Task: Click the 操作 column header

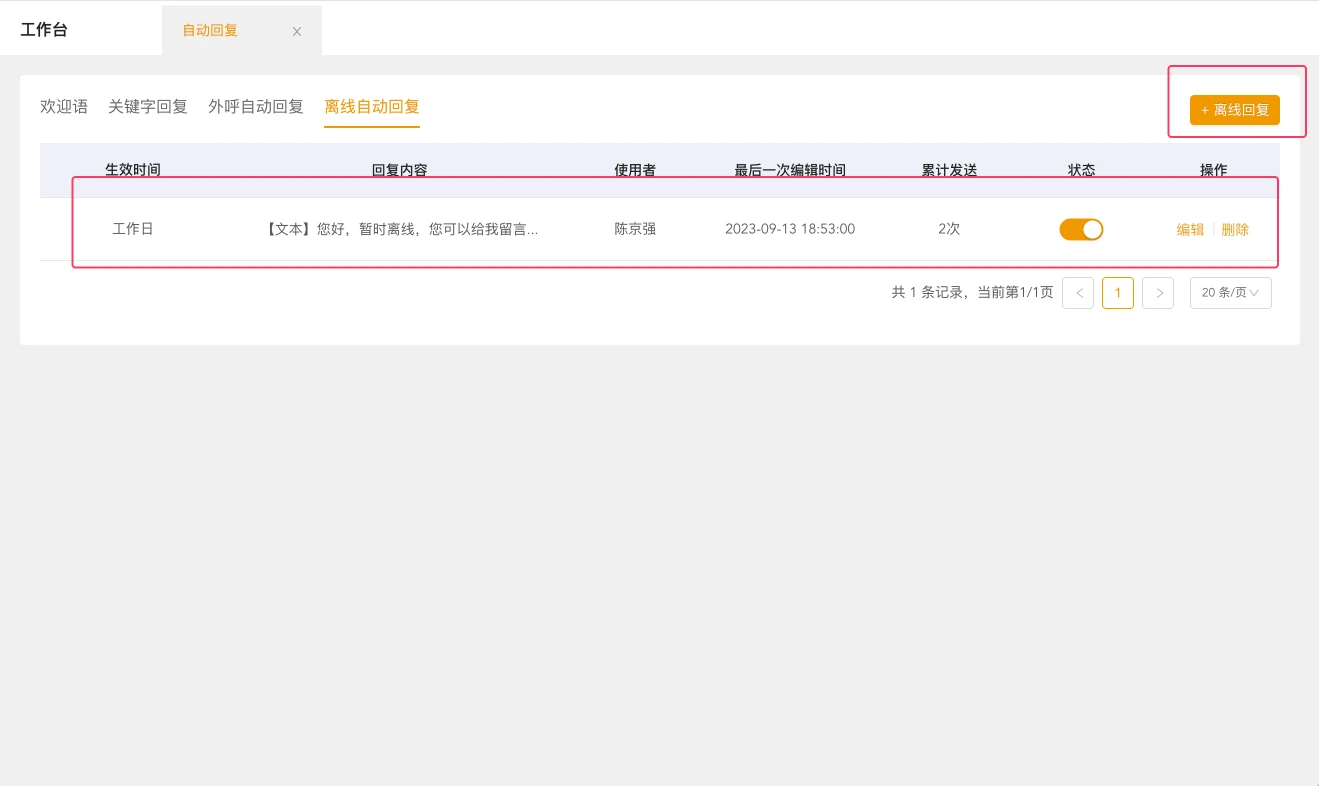Action: 1214,170
